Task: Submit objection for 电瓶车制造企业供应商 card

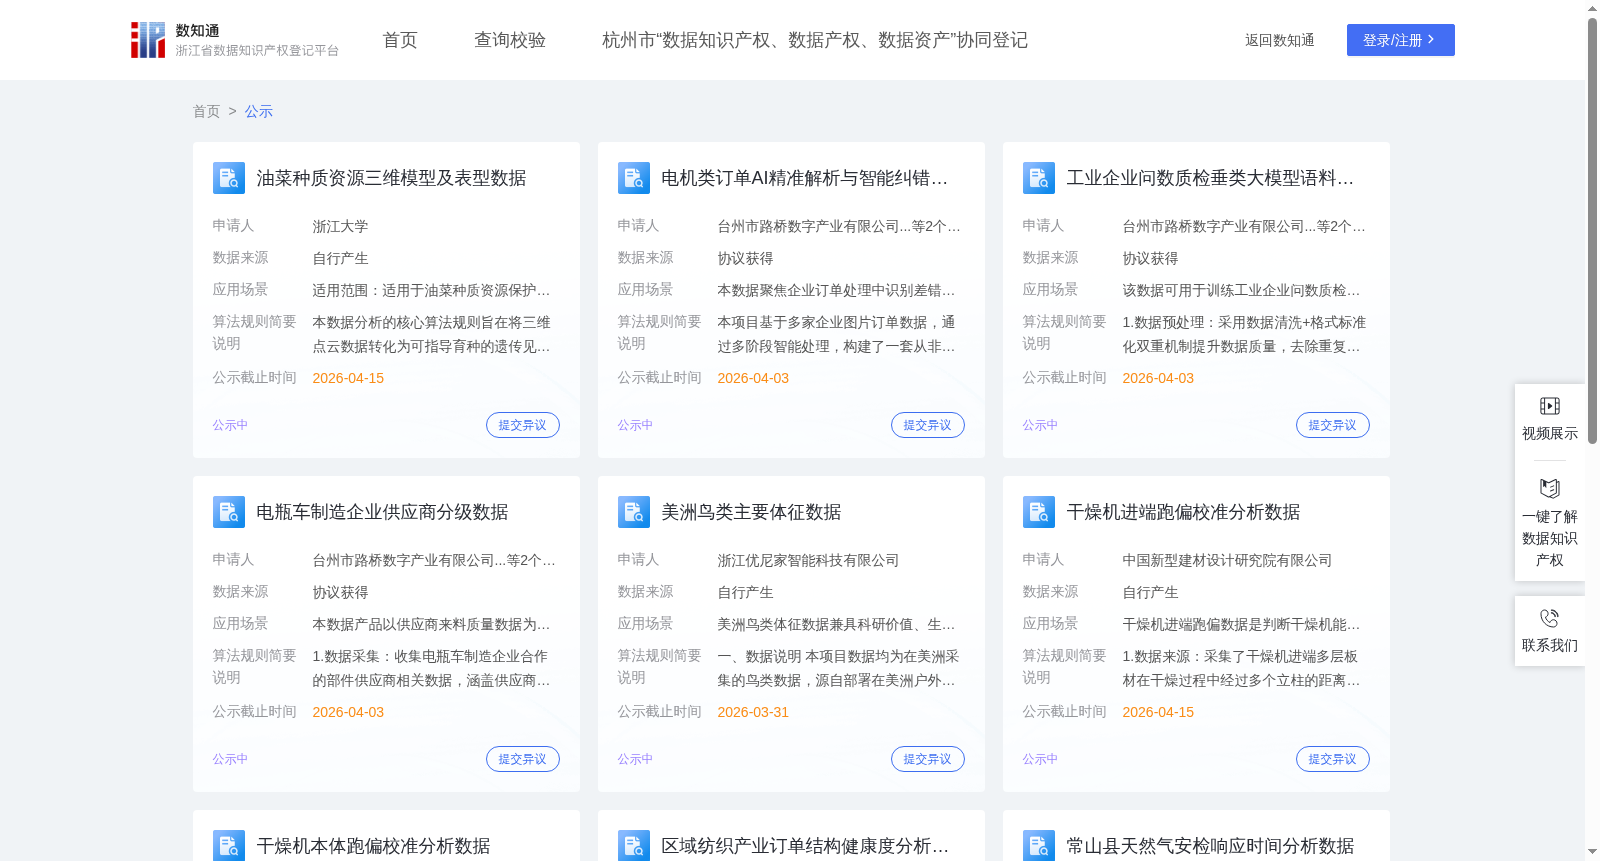Action: coord(523,759)
